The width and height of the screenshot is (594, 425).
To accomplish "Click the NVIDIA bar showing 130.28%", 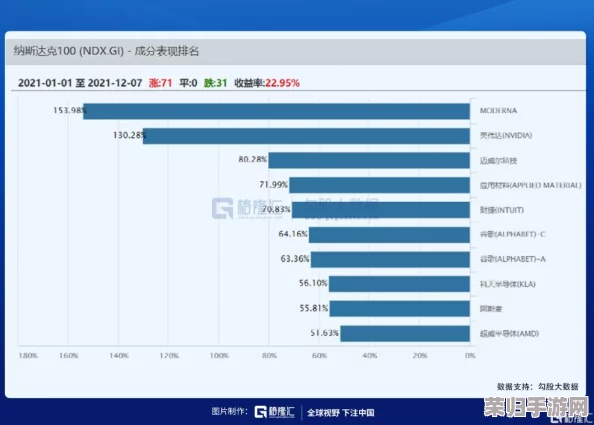I will point(306,136).
